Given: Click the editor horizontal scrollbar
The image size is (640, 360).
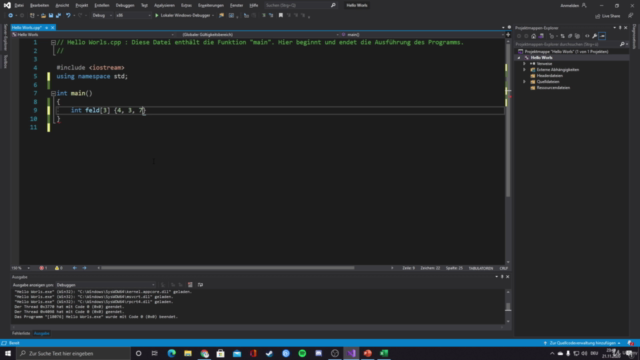Looking at the screenshot, I should click(x=228, y=268).
